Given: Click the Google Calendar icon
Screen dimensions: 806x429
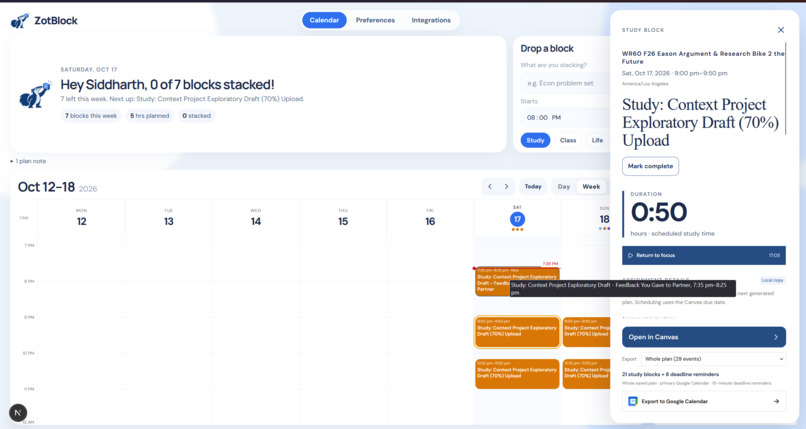Looking at the screenshot, I should click(x=633, y=401).
